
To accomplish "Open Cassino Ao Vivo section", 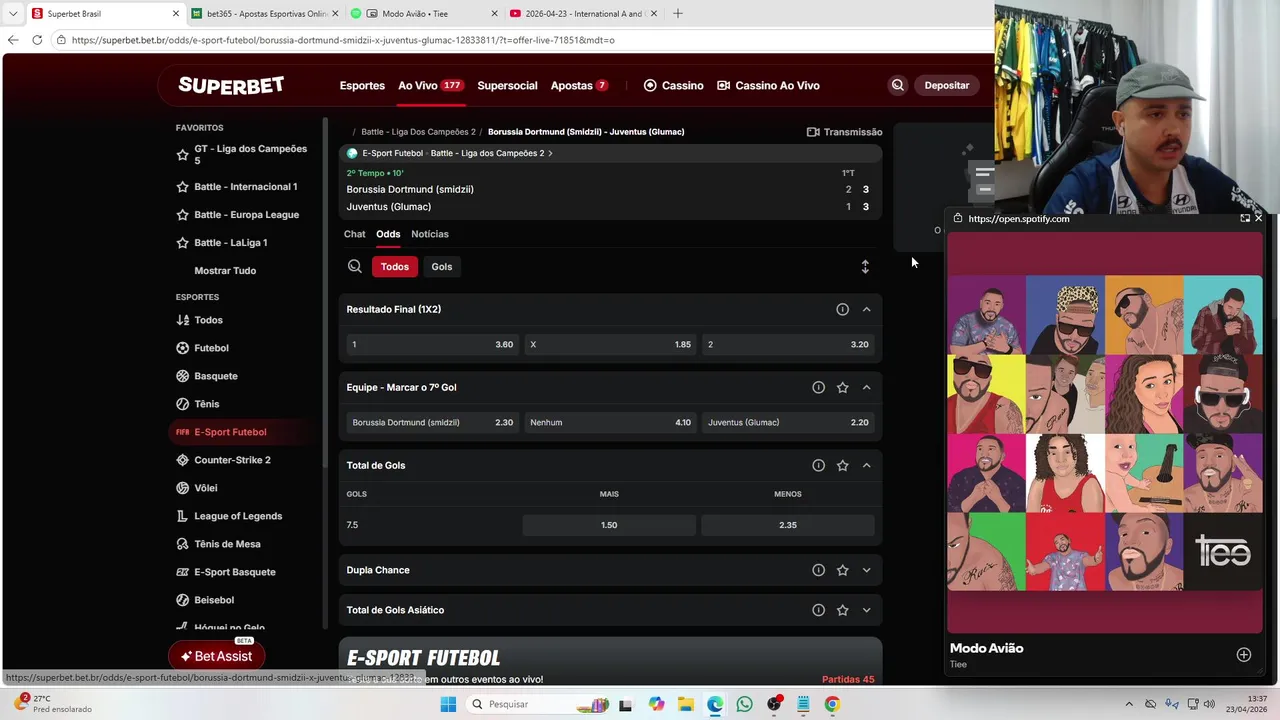I will (768, 85).
